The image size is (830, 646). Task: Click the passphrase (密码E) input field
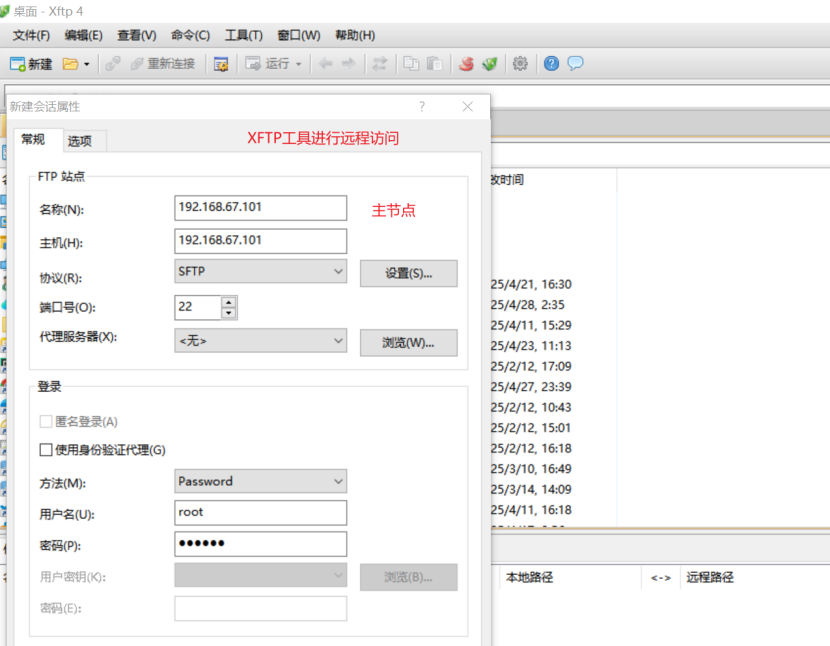pyautogui.click(x=260, y=608)
